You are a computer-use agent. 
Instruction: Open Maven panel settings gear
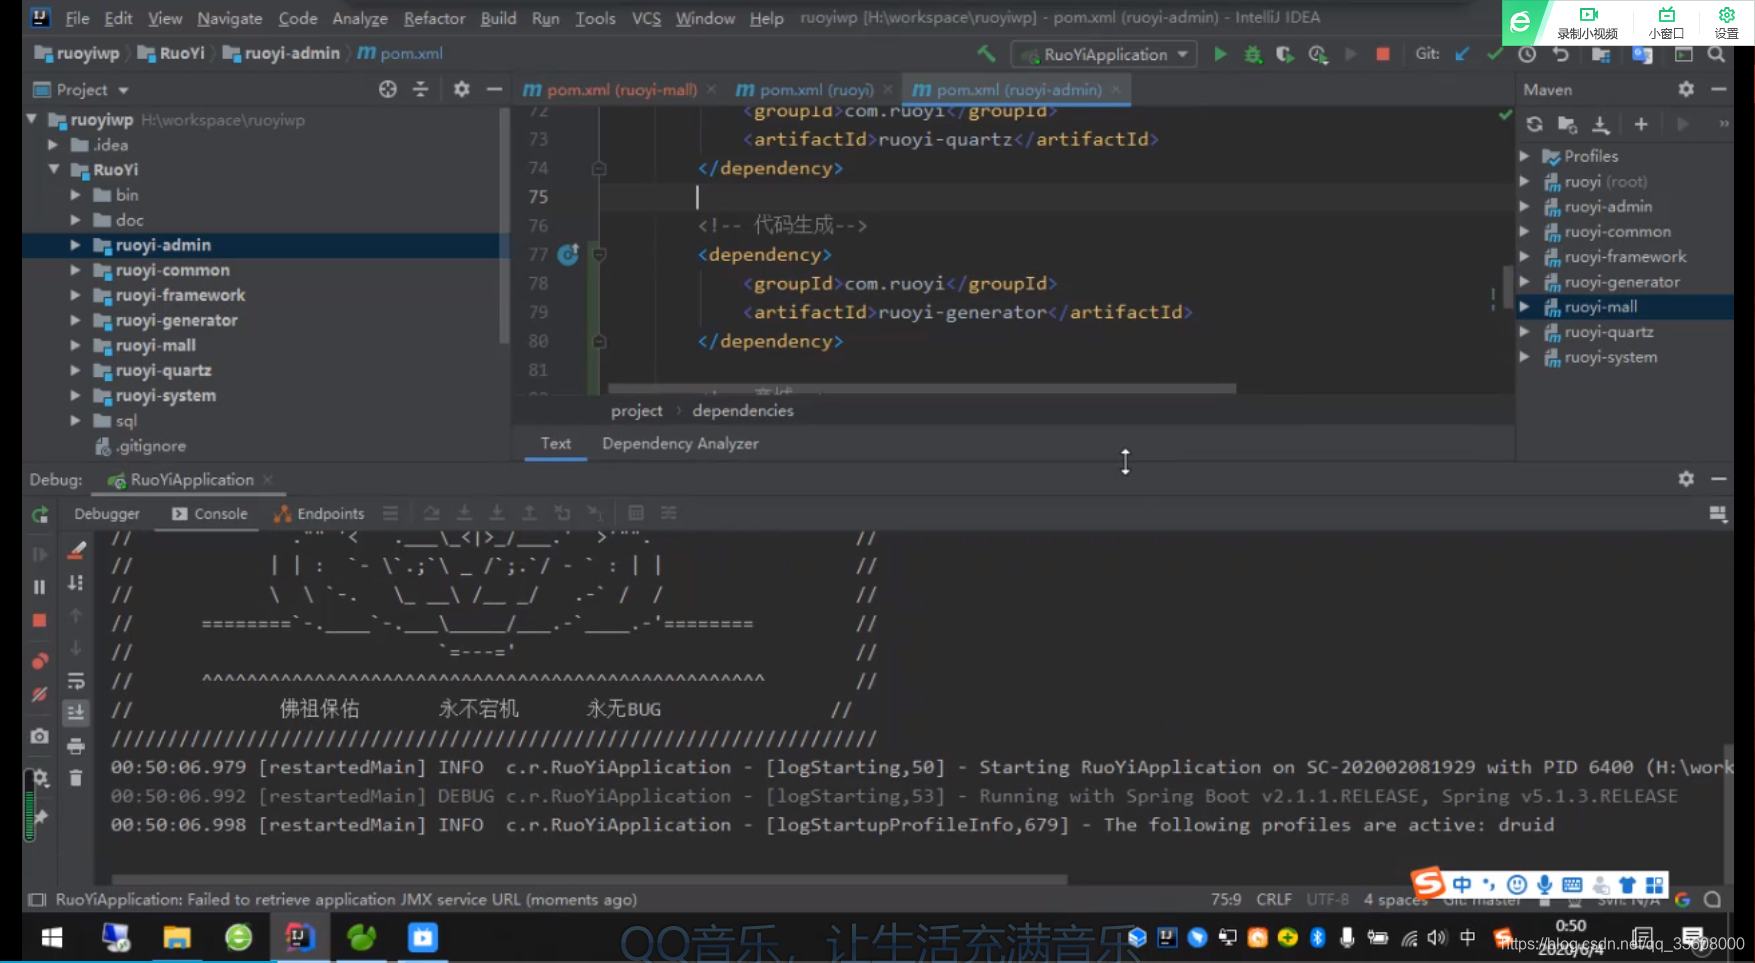pyautogui.click(x=1686, y=89)
